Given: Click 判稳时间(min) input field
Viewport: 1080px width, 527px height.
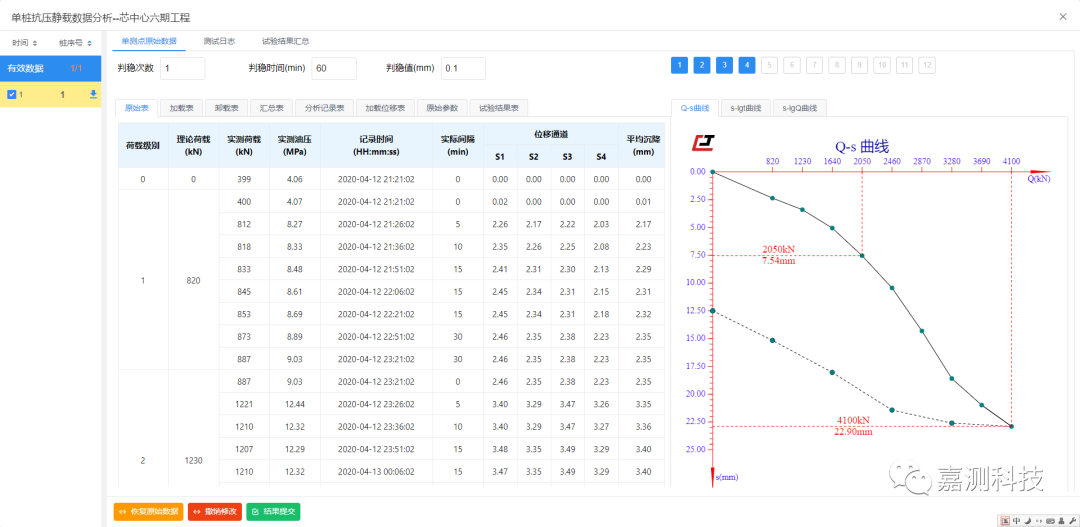Looking at the screenshot, I should click(334, 69).
